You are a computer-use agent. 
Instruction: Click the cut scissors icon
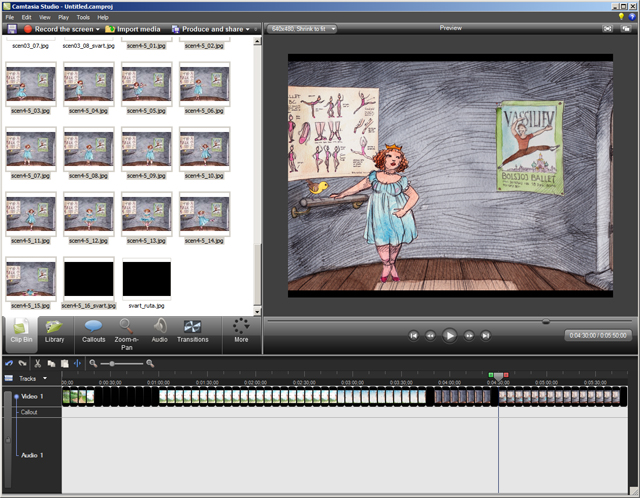click(38, 363)
